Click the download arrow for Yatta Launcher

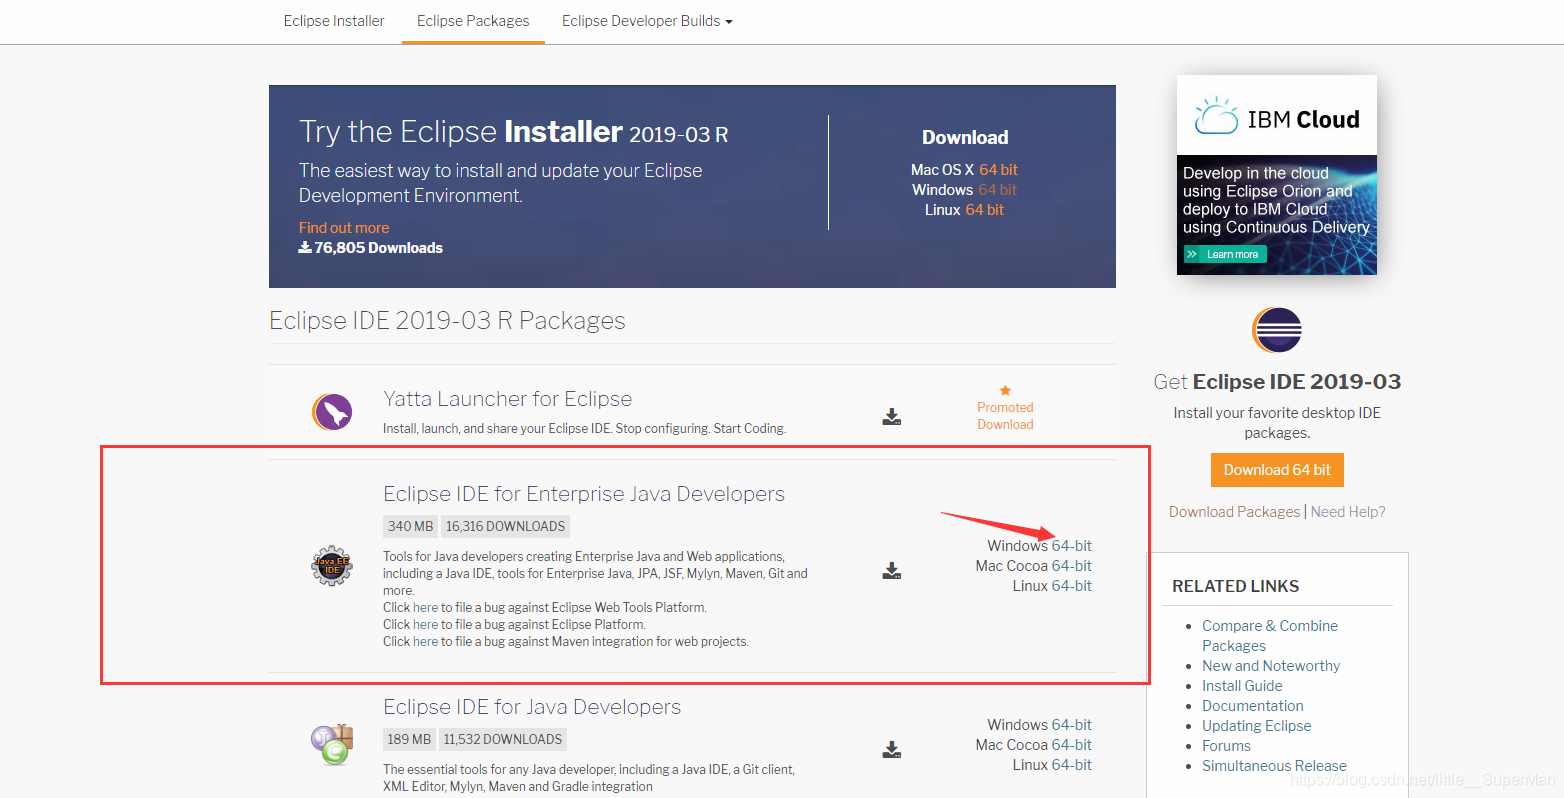pyautogui.click(x=891, y=417)
